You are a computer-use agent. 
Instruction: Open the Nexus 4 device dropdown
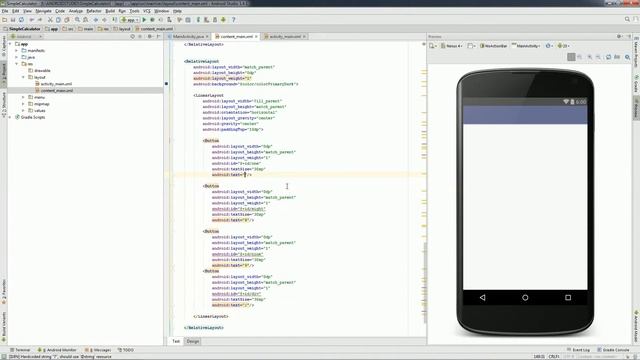tap(451, 46)
